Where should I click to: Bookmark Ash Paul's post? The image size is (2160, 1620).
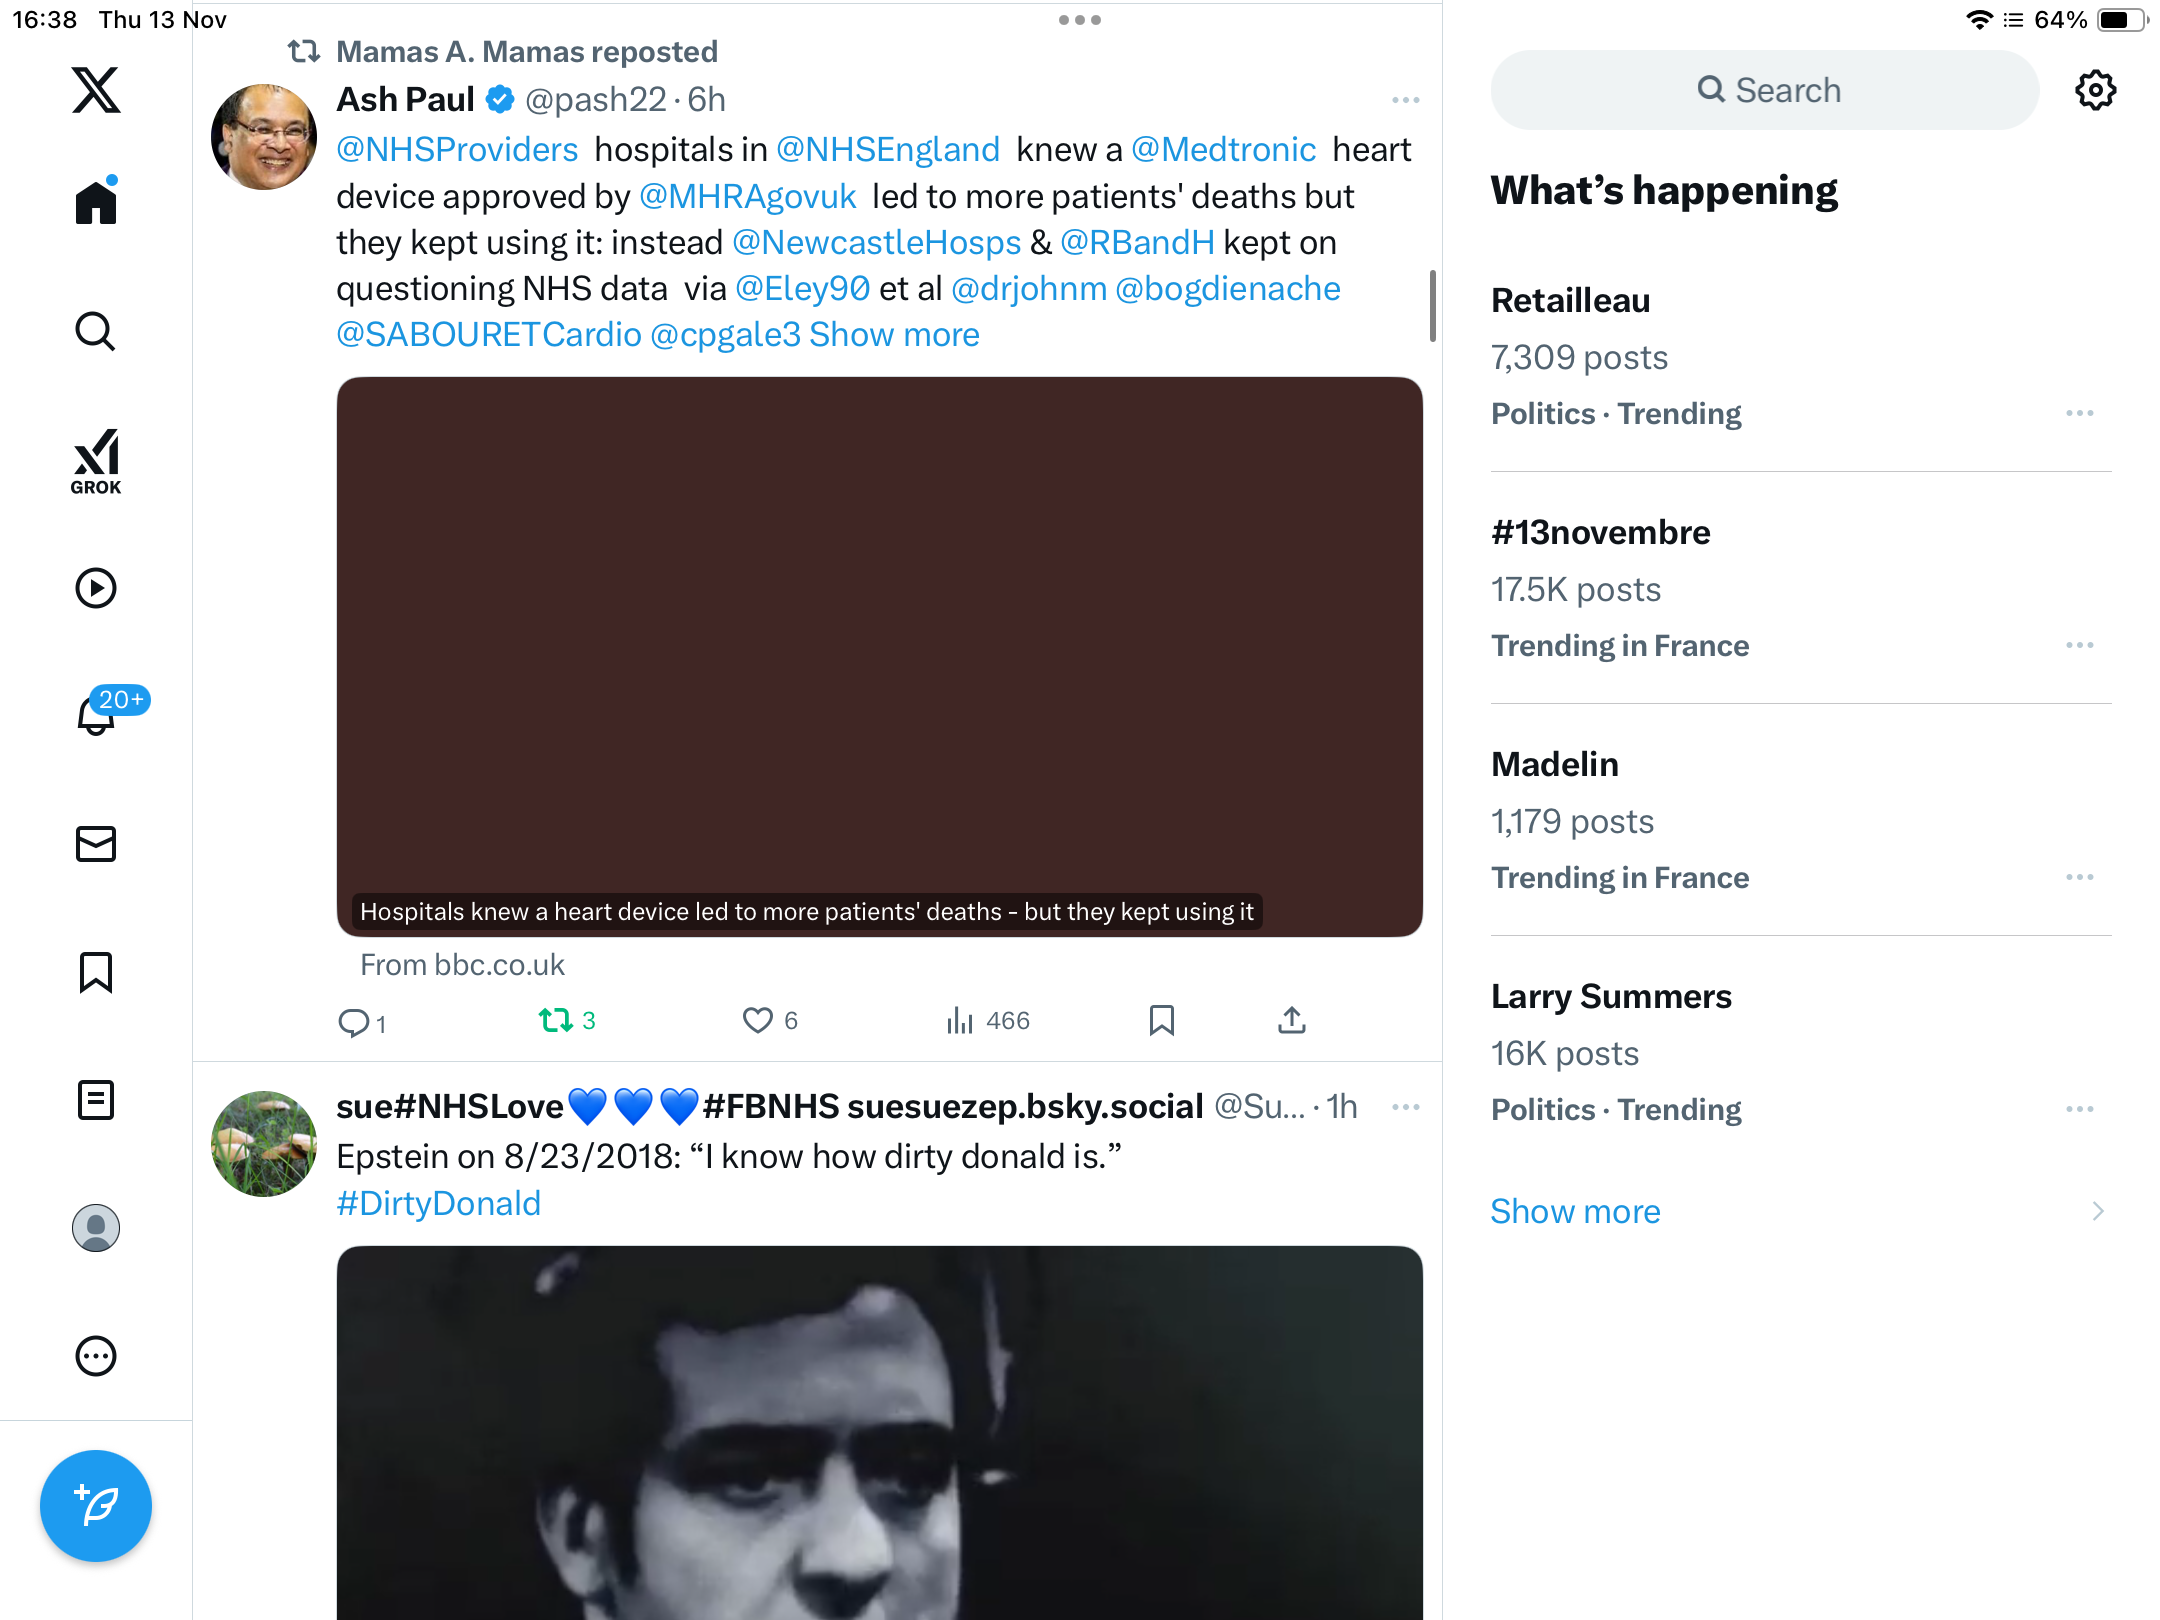pos(1161,1020)
